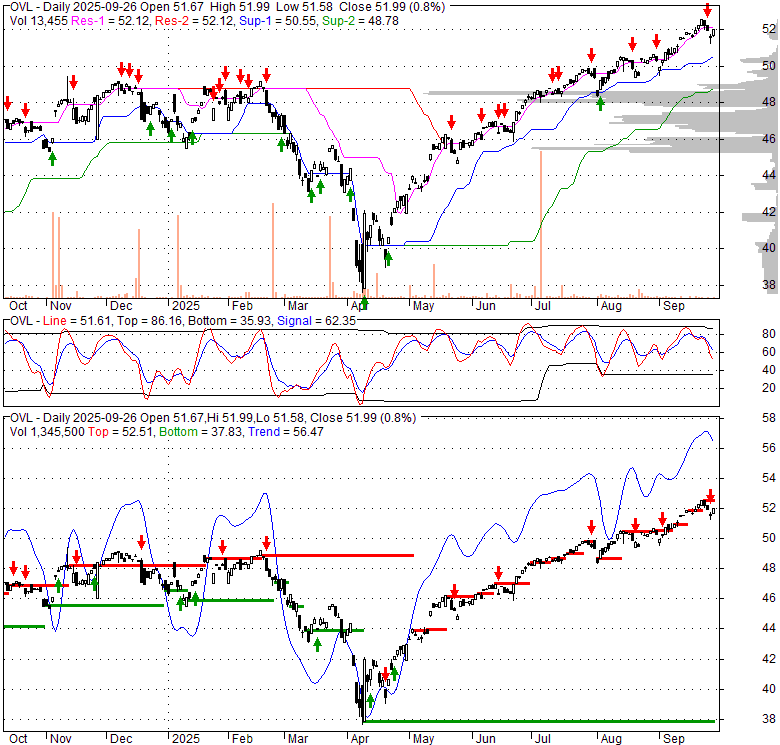The image size is (780, 745).
Task: Select the oscillator Top = 86.16 label
Action: 149,321
